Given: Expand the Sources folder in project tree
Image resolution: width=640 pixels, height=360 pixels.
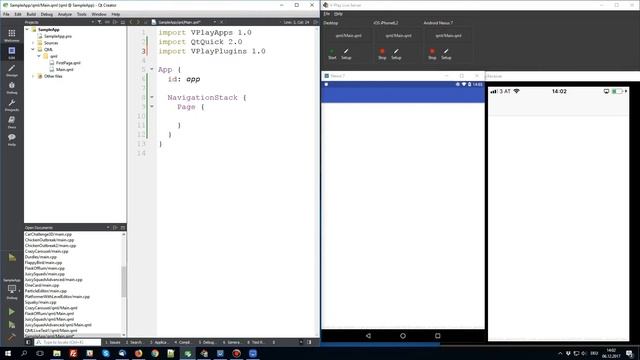Looking at the screenshot, I should click(33, 42).
